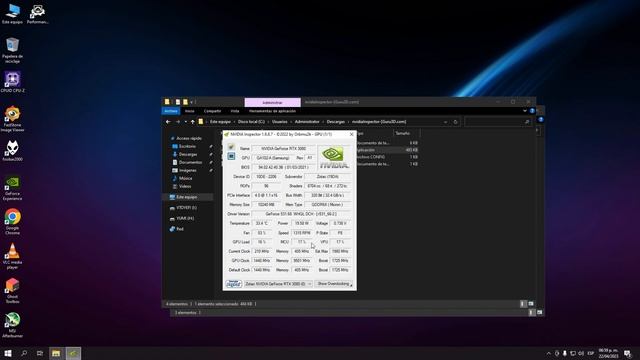Click the NVIDIA Inspector taskbar icon
Image resolution: width=640 pixels, height=360 pixels.
pos(73,353)
